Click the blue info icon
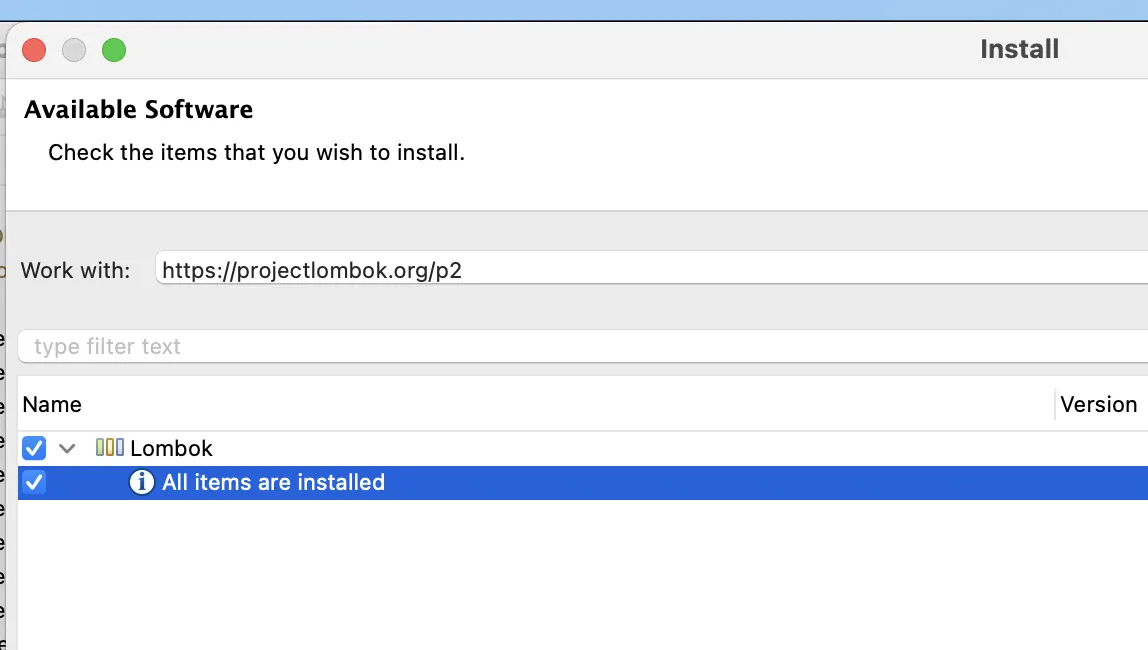 (142, 483)
